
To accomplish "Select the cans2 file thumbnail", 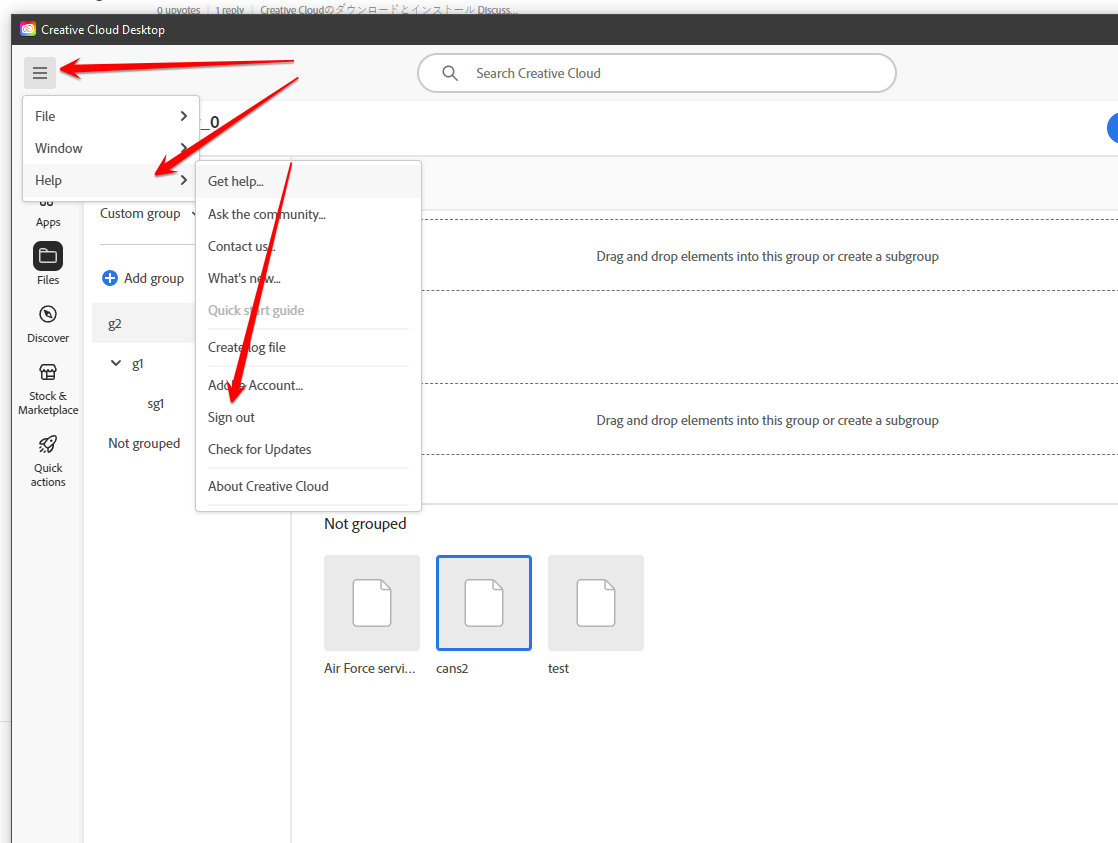I will [483, 602].
